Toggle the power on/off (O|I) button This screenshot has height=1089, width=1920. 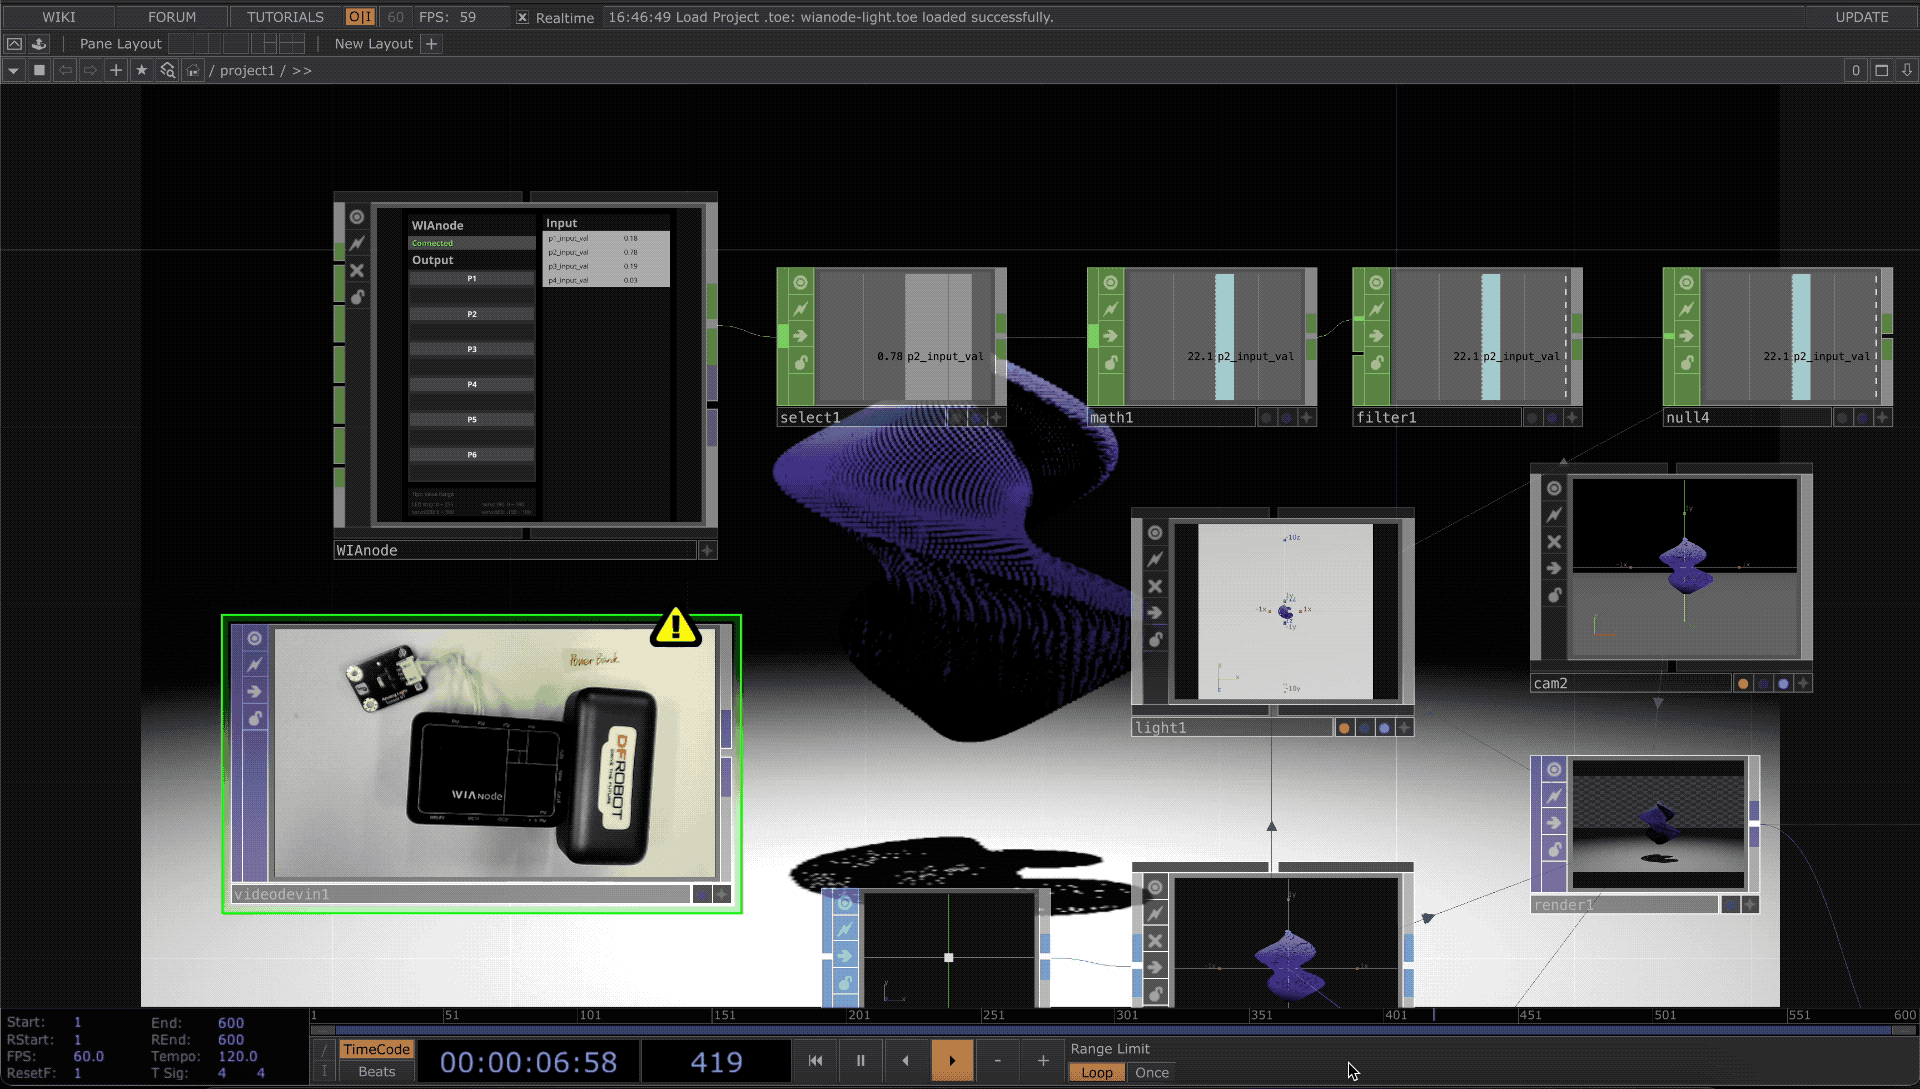360,17
